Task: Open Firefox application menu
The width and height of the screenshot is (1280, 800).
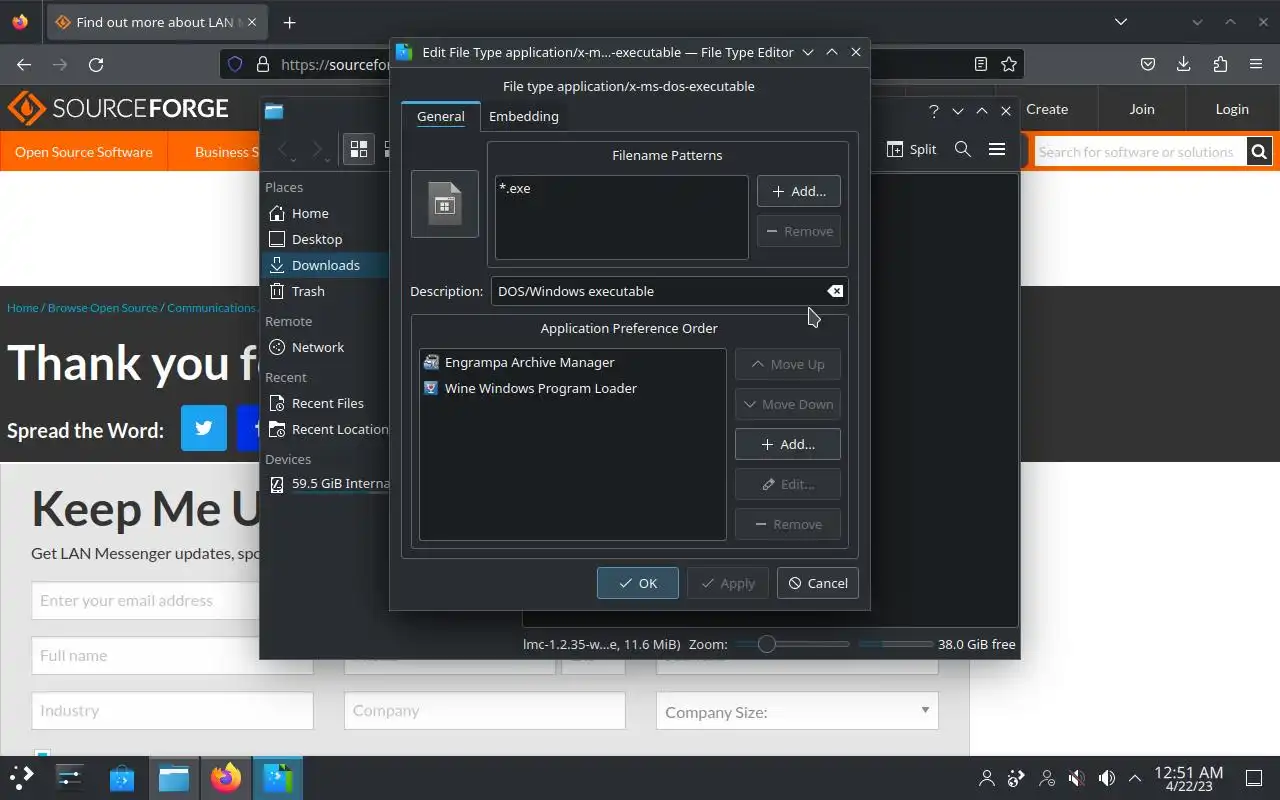Action: click(1256, 64)
